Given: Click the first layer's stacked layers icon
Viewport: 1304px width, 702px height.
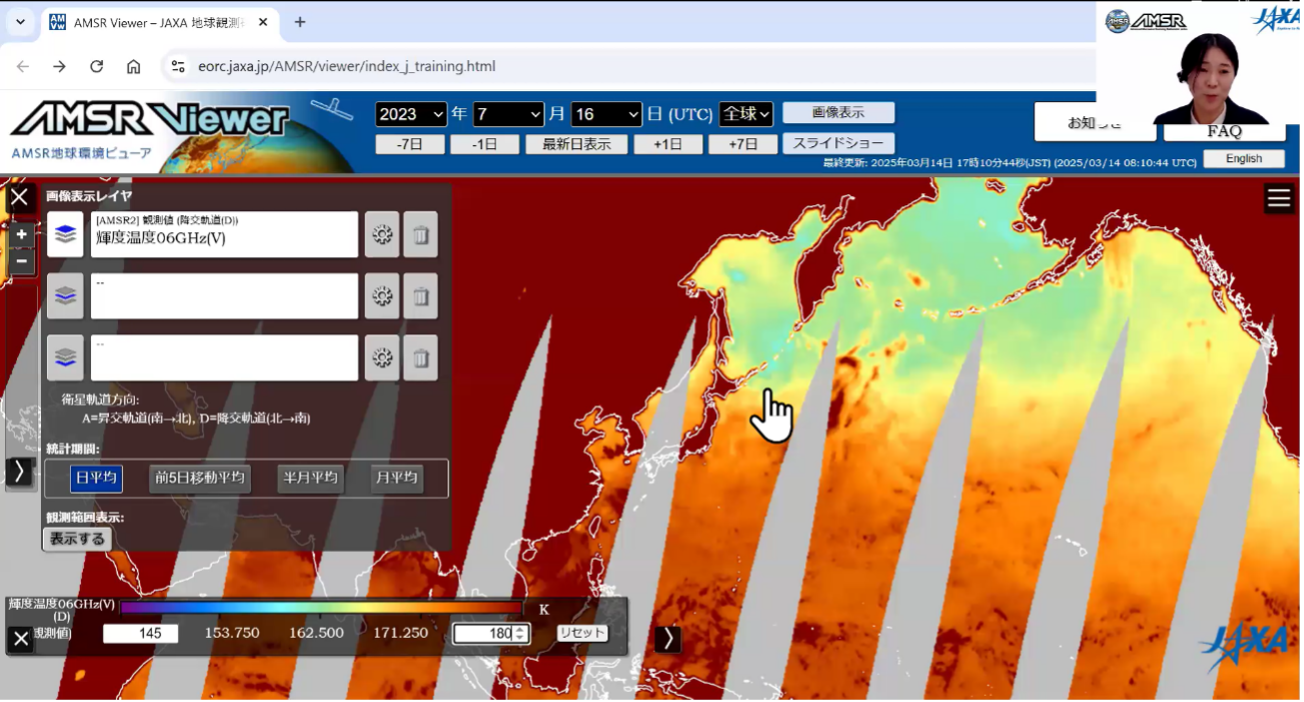Looking at the screenshot, I should [65, 235].
